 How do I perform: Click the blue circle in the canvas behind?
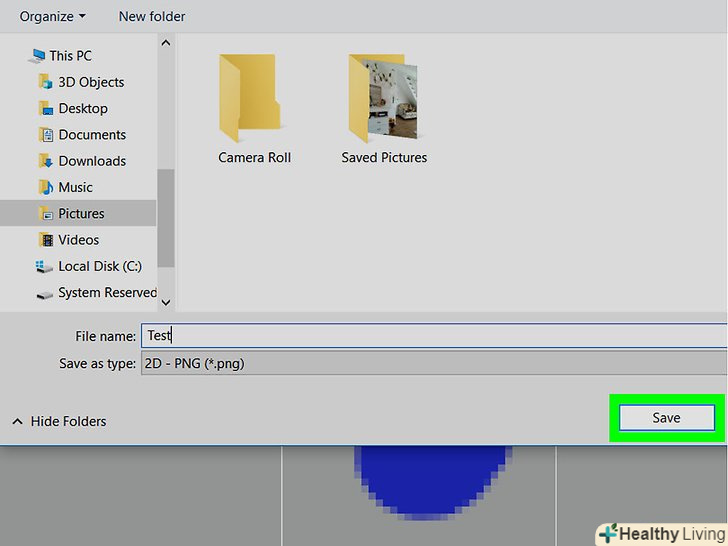432,481
